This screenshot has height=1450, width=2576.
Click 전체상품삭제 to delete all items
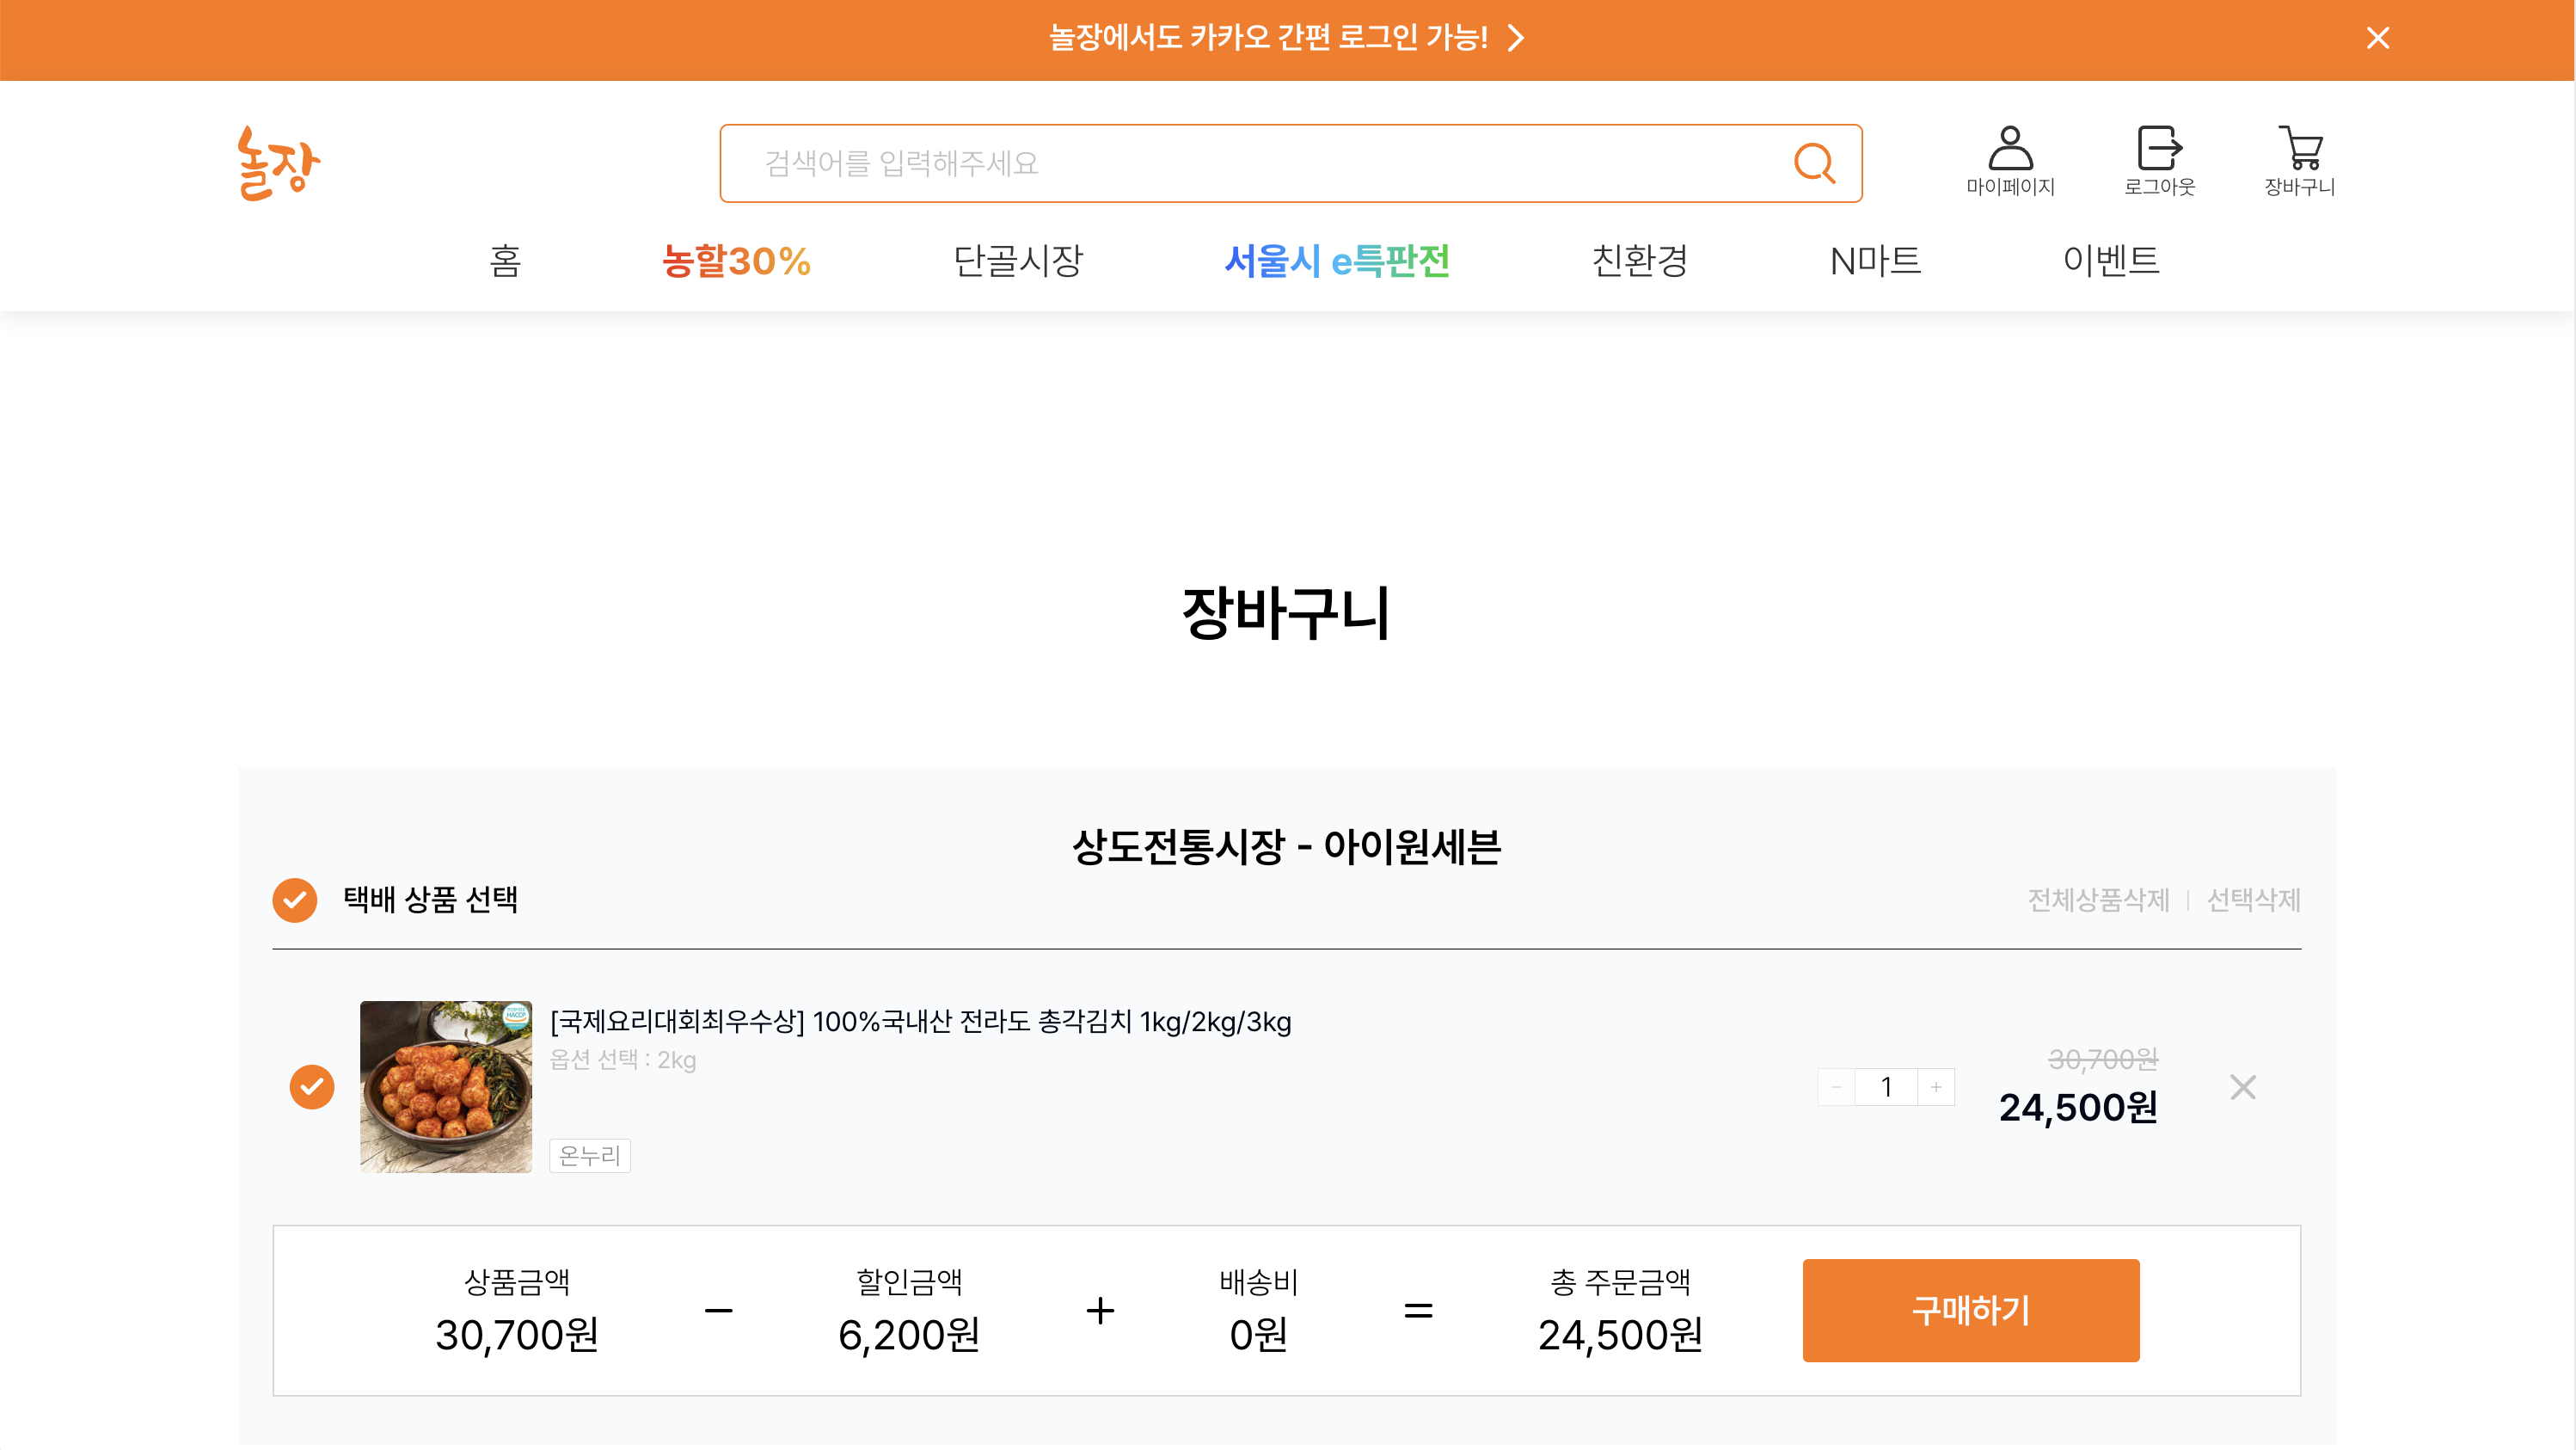[x=2100, y=900]
